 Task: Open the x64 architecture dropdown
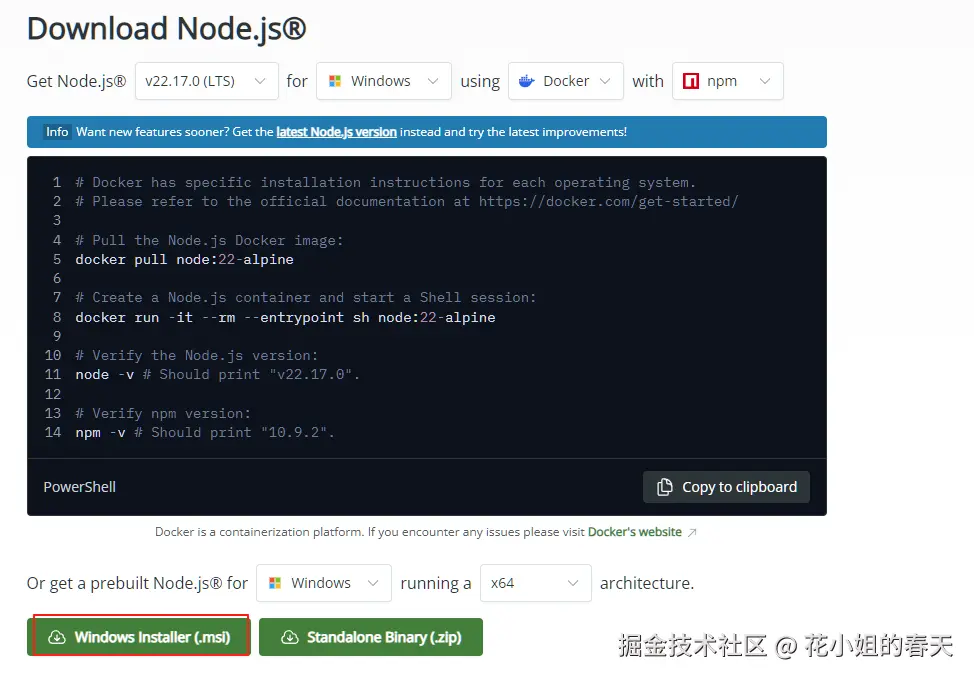(535, 583)
